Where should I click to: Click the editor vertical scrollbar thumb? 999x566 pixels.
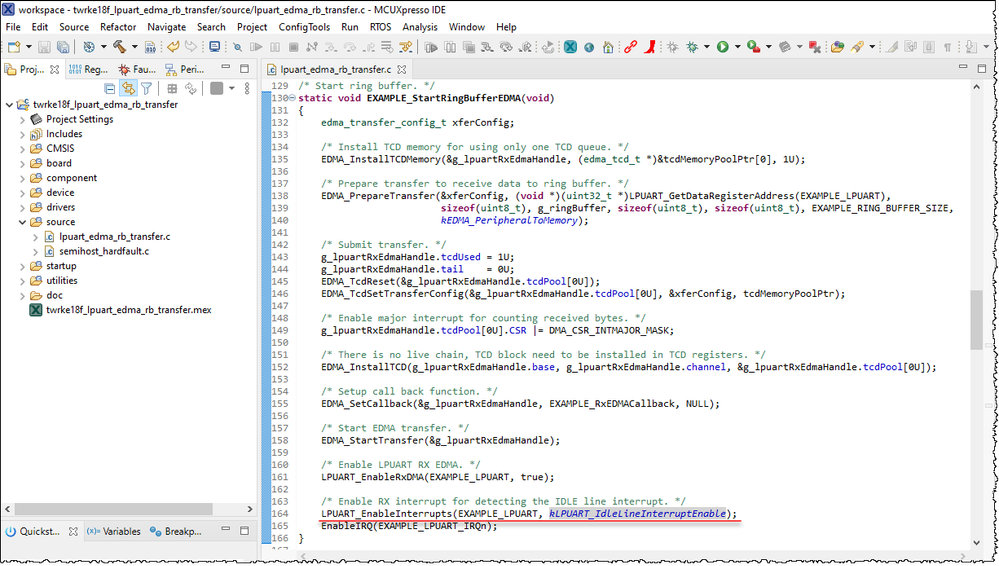tap(976, 319)
